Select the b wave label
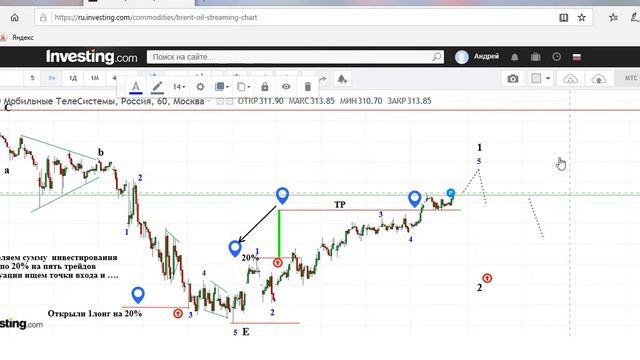640x360 pixels. [101, 152]
